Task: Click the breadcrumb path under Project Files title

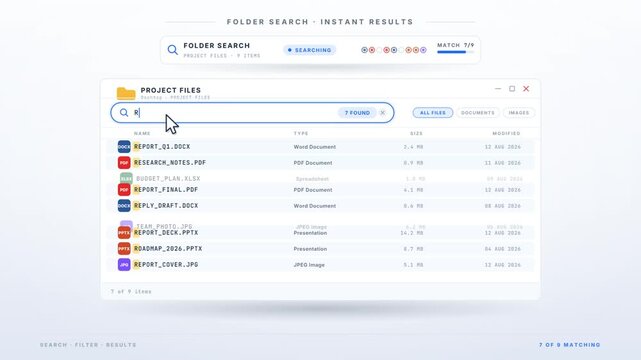Action: point(175,98)
